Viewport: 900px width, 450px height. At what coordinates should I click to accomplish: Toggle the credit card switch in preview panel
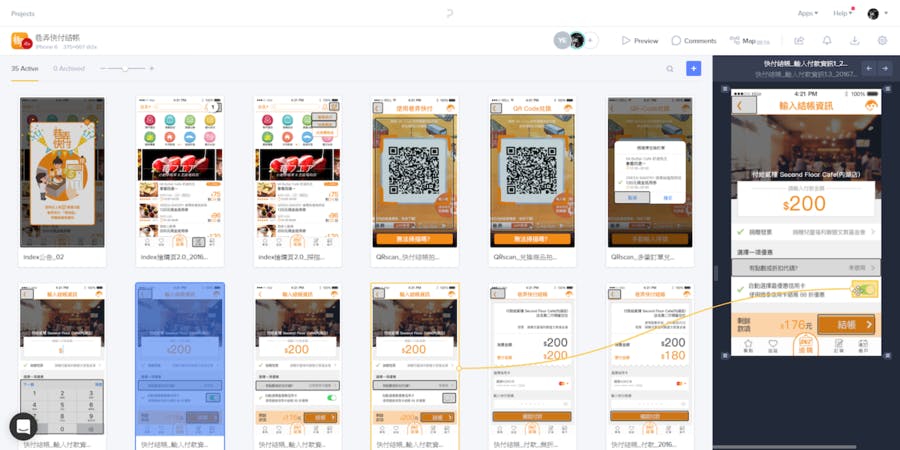point(865,289)
